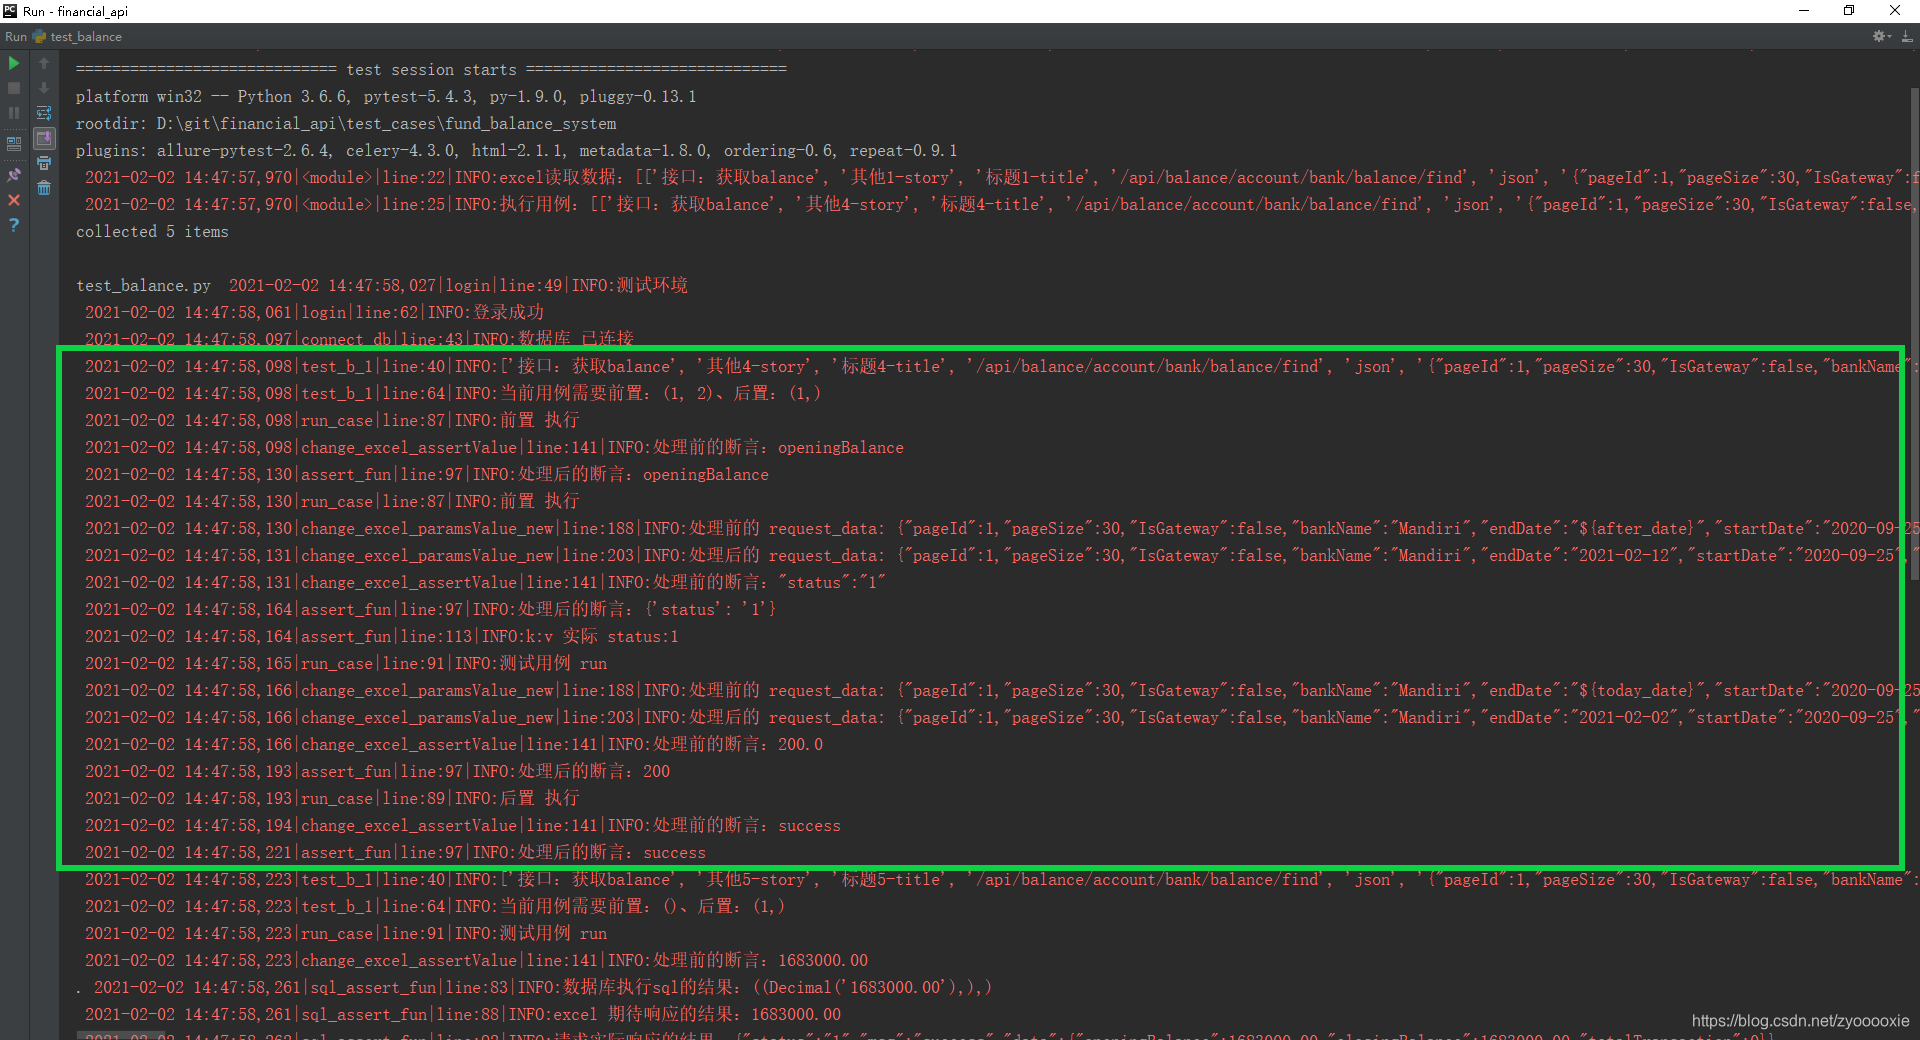Click the Run panel label
Image resolution: width=1920 pixels, height=1040 pixels.
(16, 37)
